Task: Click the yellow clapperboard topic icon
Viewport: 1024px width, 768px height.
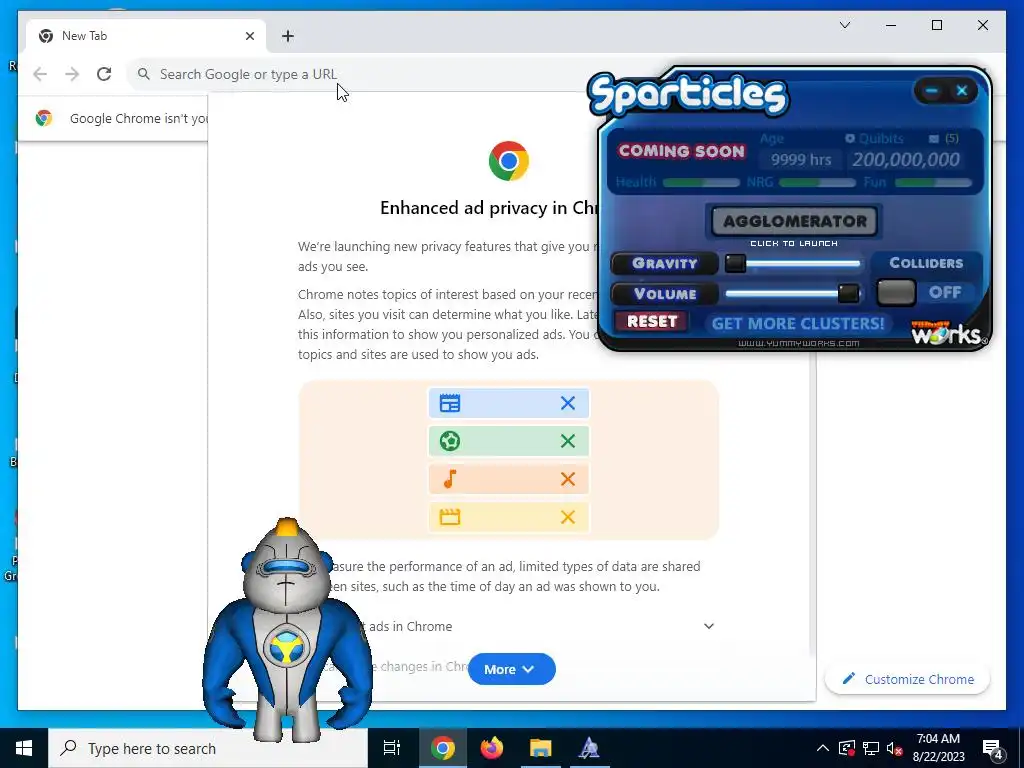Action: click(450, 517)
